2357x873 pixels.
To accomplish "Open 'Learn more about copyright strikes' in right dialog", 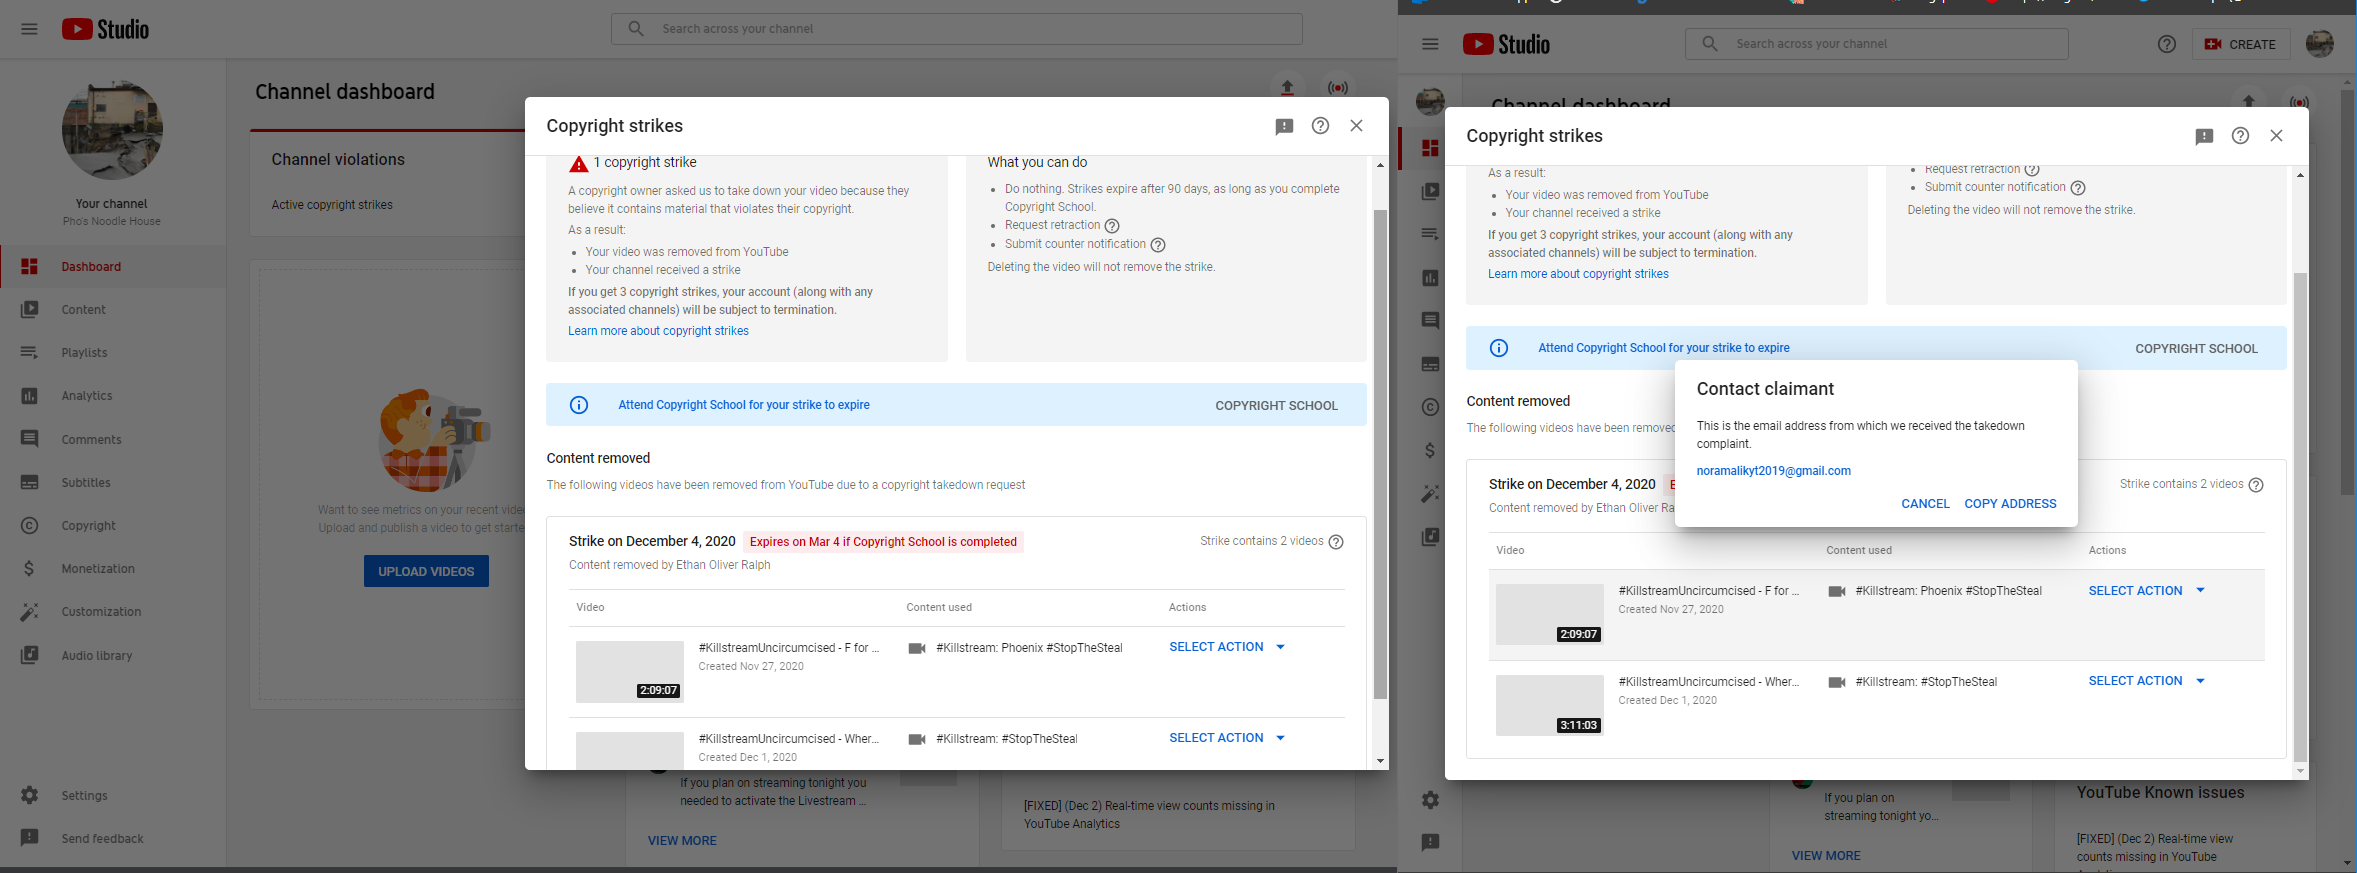I will [1578, 274].
